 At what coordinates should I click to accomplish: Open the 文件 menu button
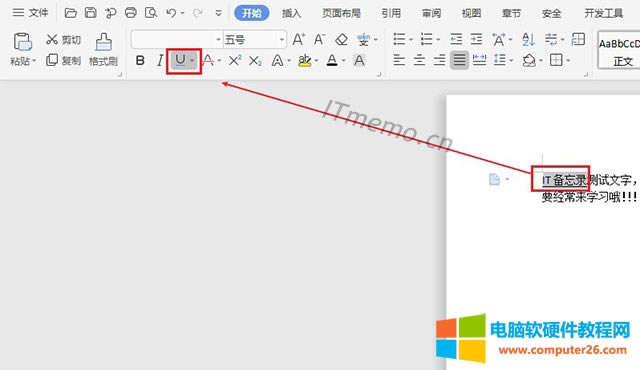point(30,13)
